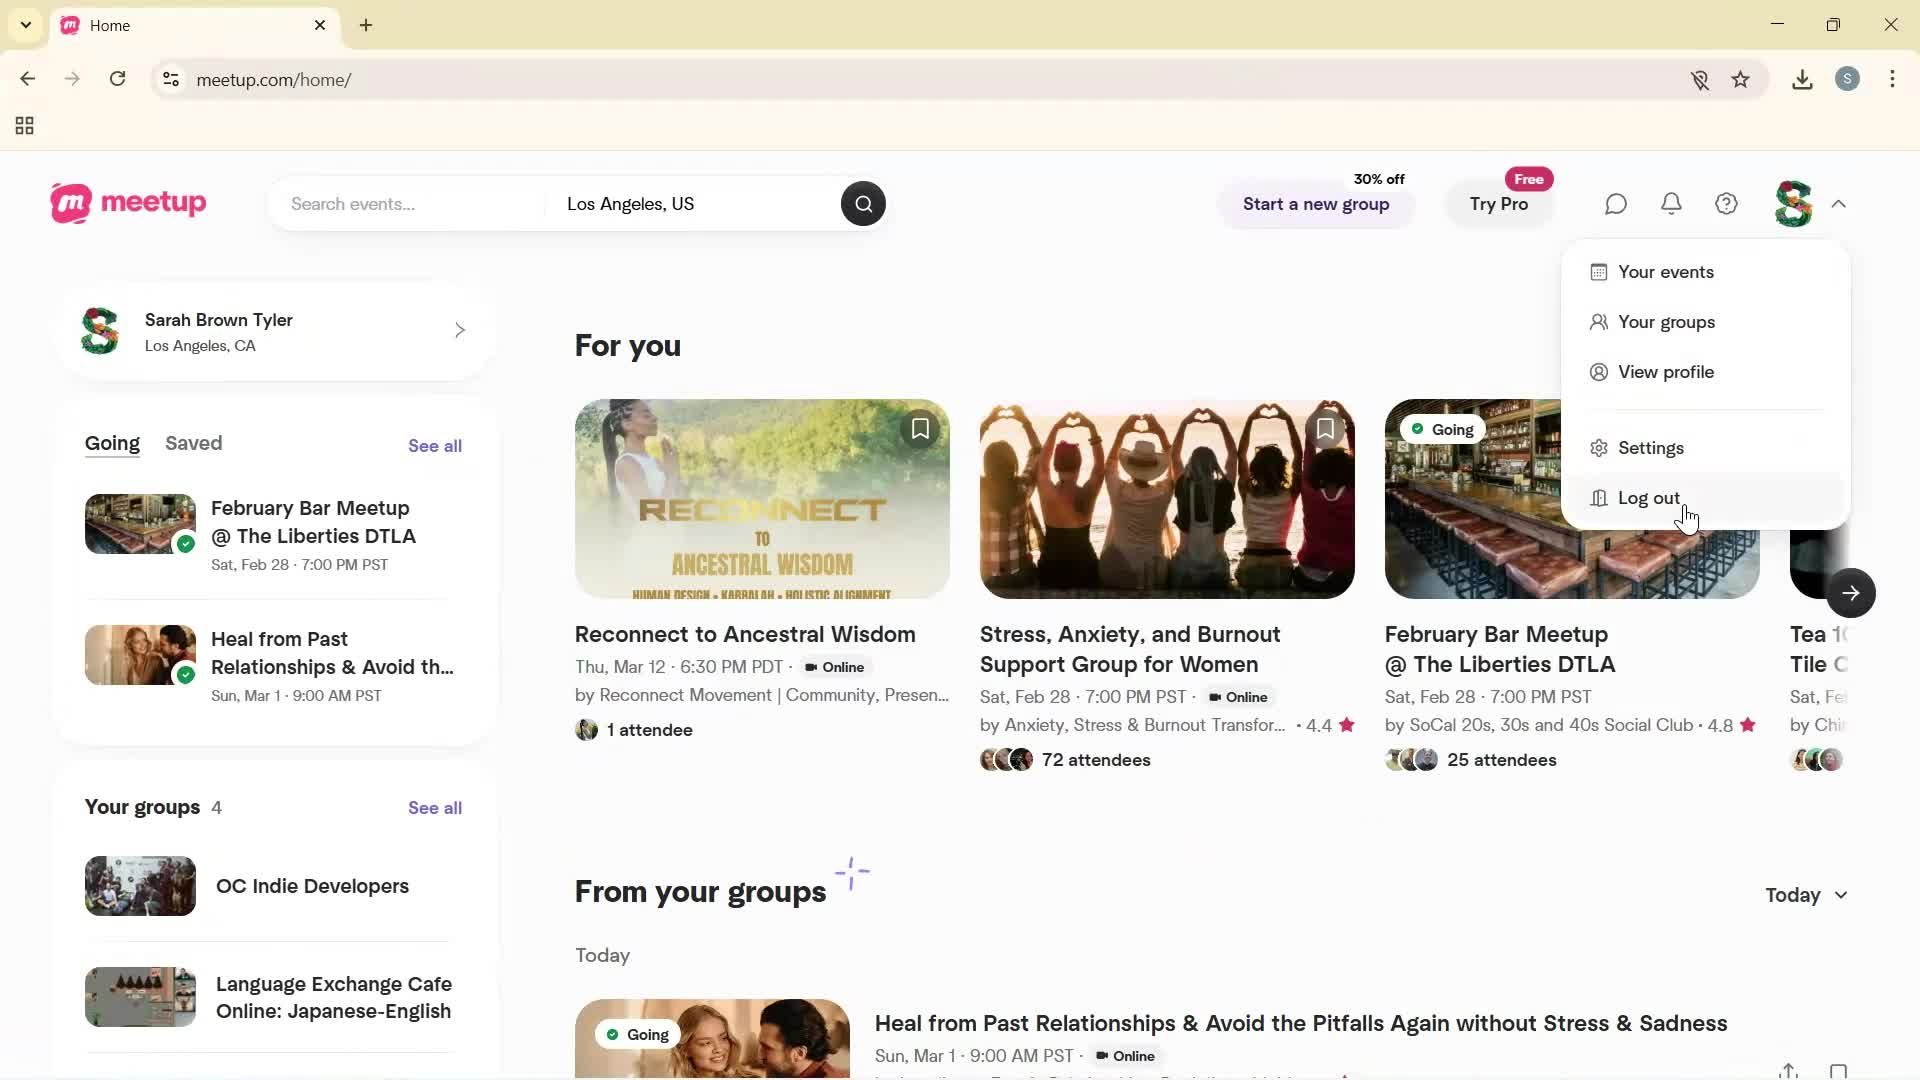Click the browser reload icon
The height and width of the screenshot is (1080, 1920).
117,79
